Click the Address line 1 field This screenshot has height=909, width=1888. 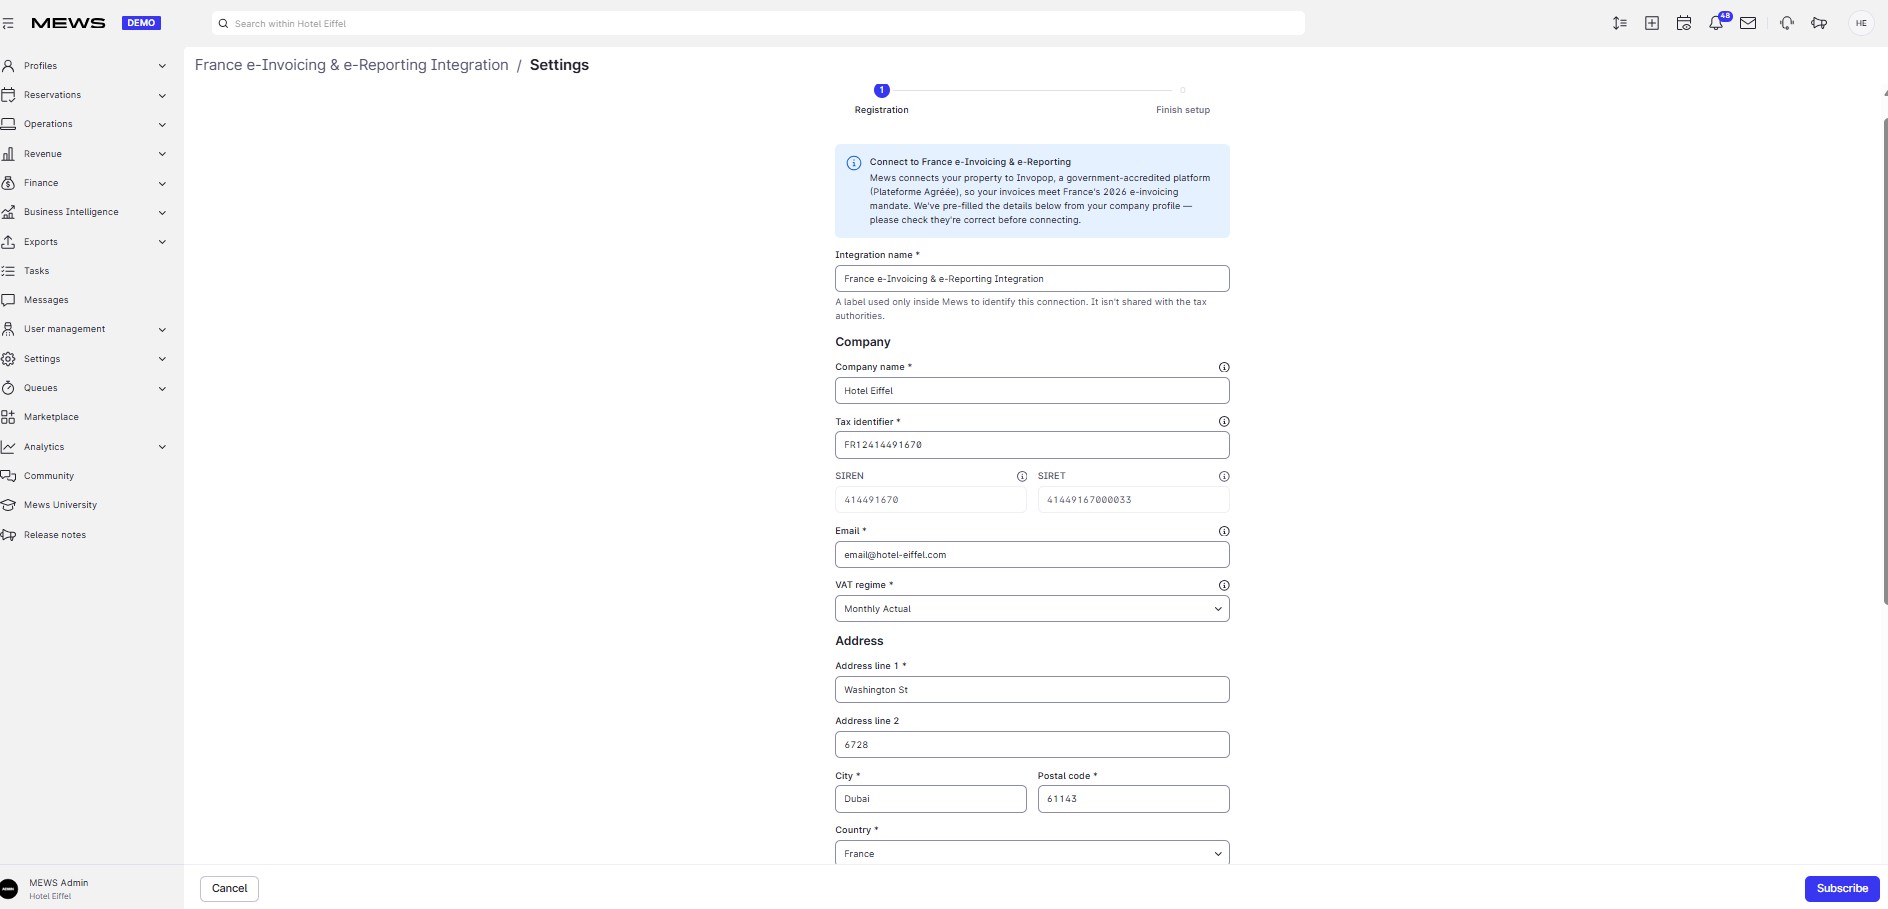(1032, 690)
